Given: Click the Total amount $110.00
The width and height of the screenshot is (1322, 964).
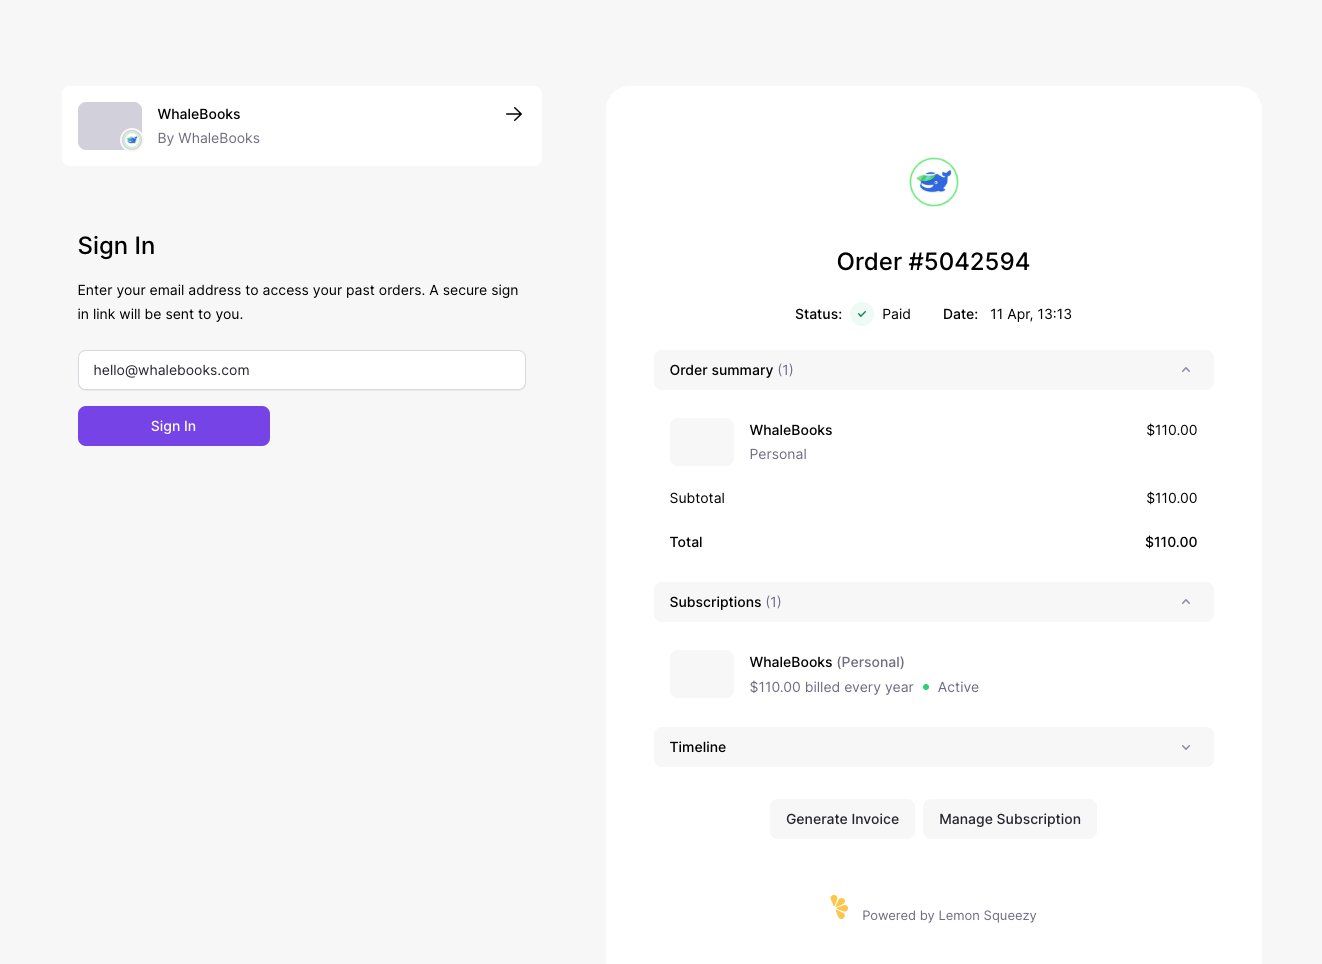Looking at the screenshot, I should [x=1171, y=542].
